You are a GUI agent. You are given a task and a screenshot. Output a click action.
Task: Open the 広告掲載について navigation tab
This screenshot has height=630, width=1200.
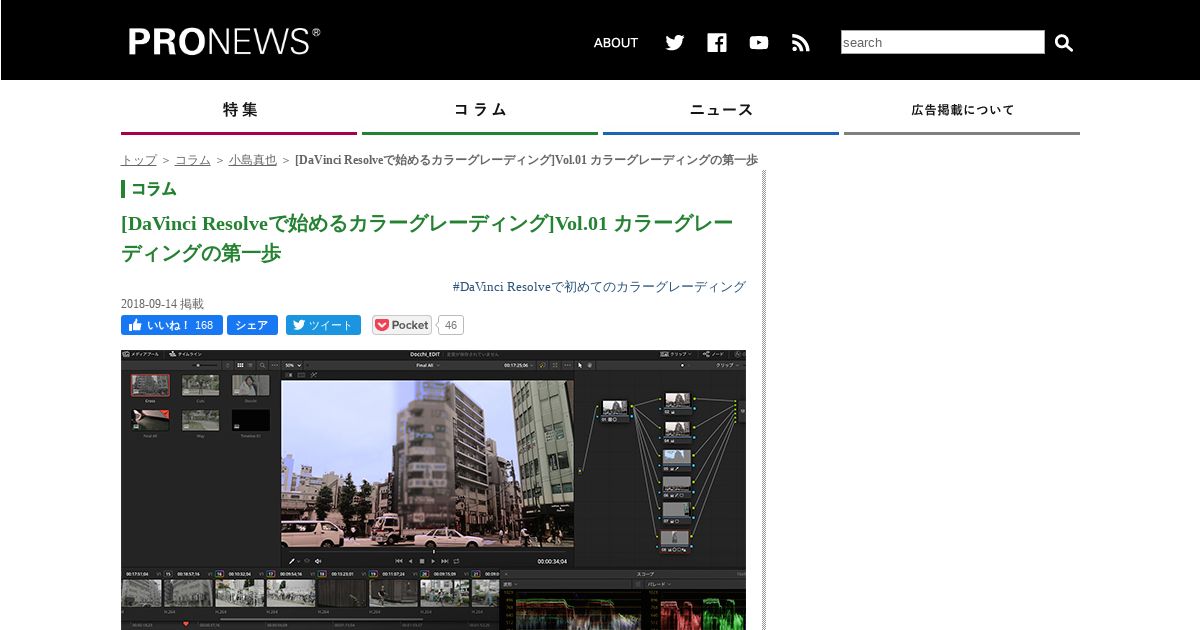click(962, 110)
